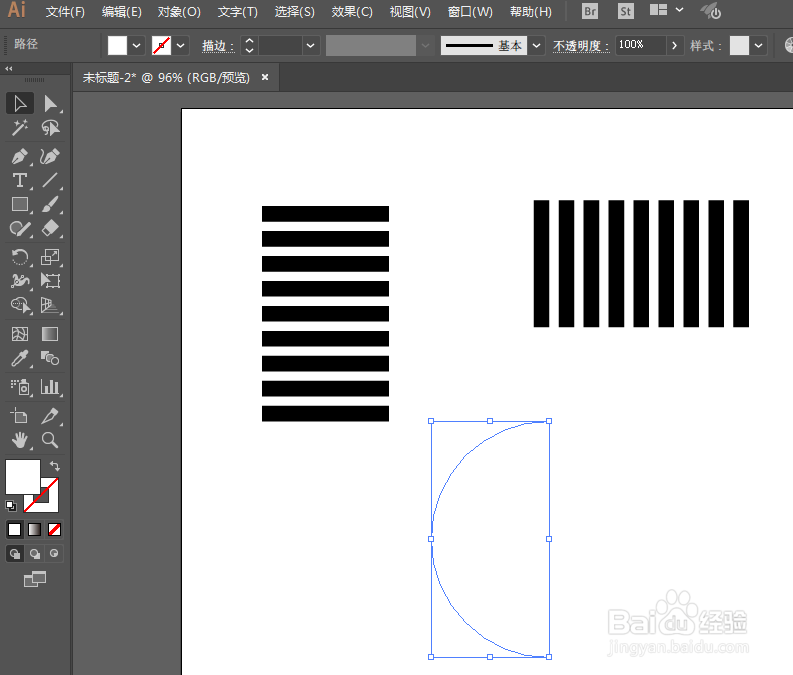
Task: Pick the Rectangle tool
Action: (x=20, y=205)
